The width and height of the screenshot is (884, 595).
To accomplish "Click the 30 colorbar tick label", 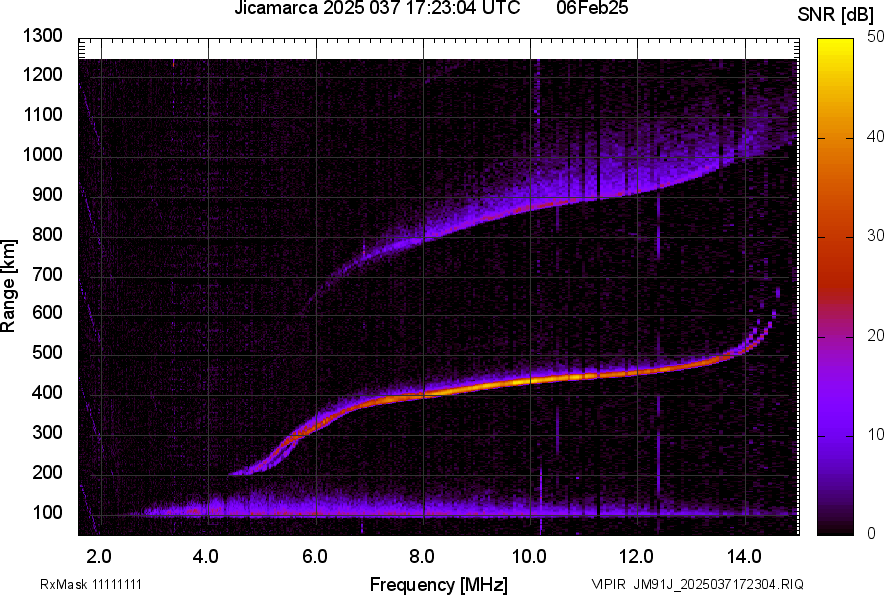I will pyautogui.click(x=875, y=236).
